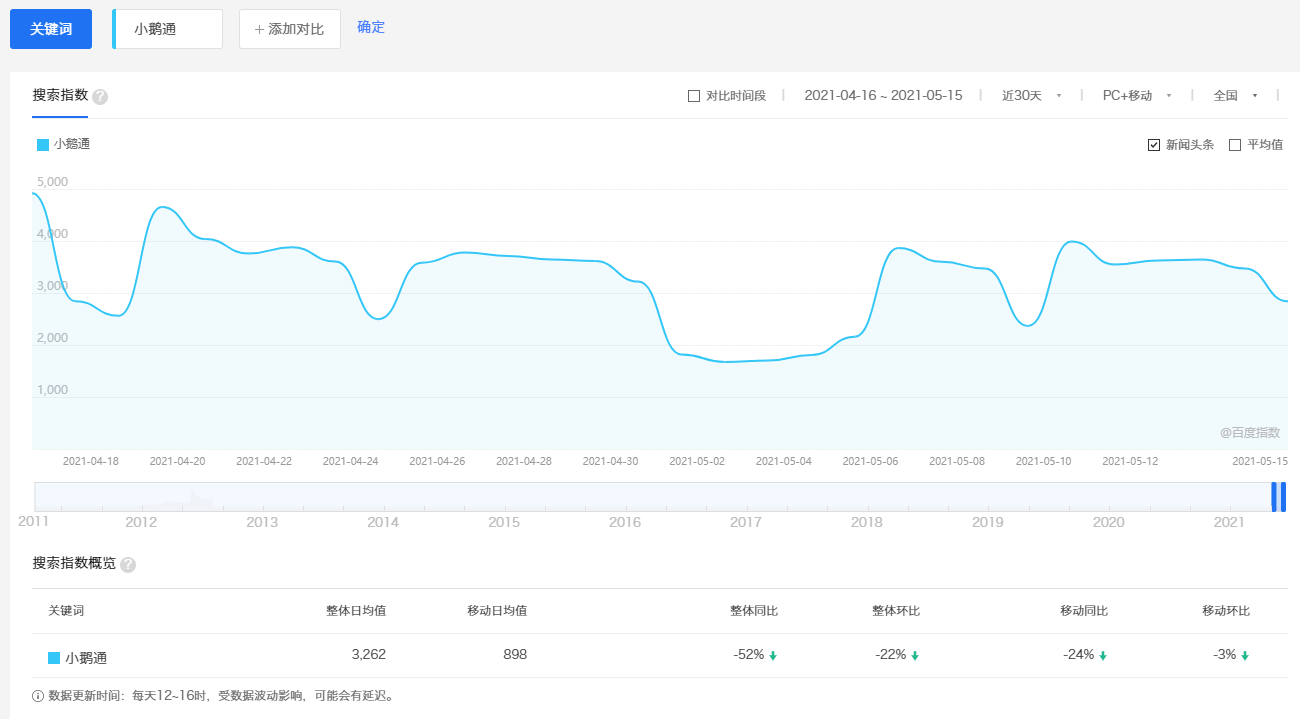Click the info icon before 数据更新时间
The image size is (1300, 719).
[x=38, y=696]
